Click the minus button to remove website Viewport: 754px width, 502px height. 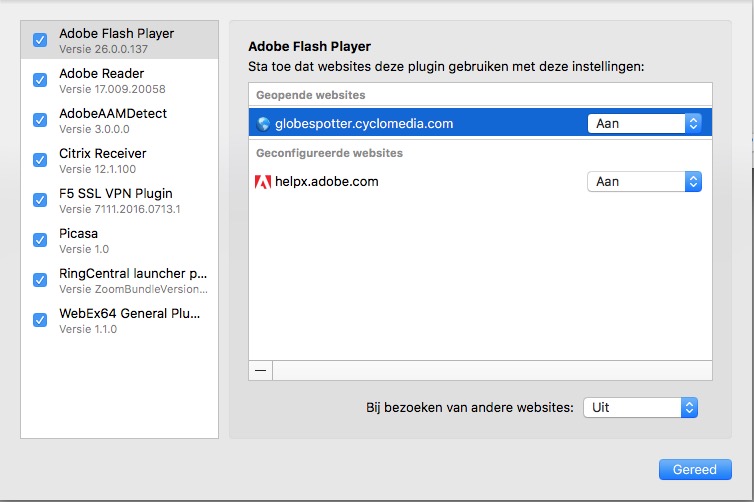(x=261, y=369)
